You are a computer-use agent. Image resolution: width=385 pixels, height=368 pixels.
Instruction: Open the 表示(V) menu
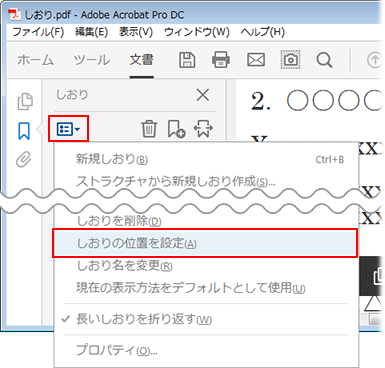[x=136, y=32]
